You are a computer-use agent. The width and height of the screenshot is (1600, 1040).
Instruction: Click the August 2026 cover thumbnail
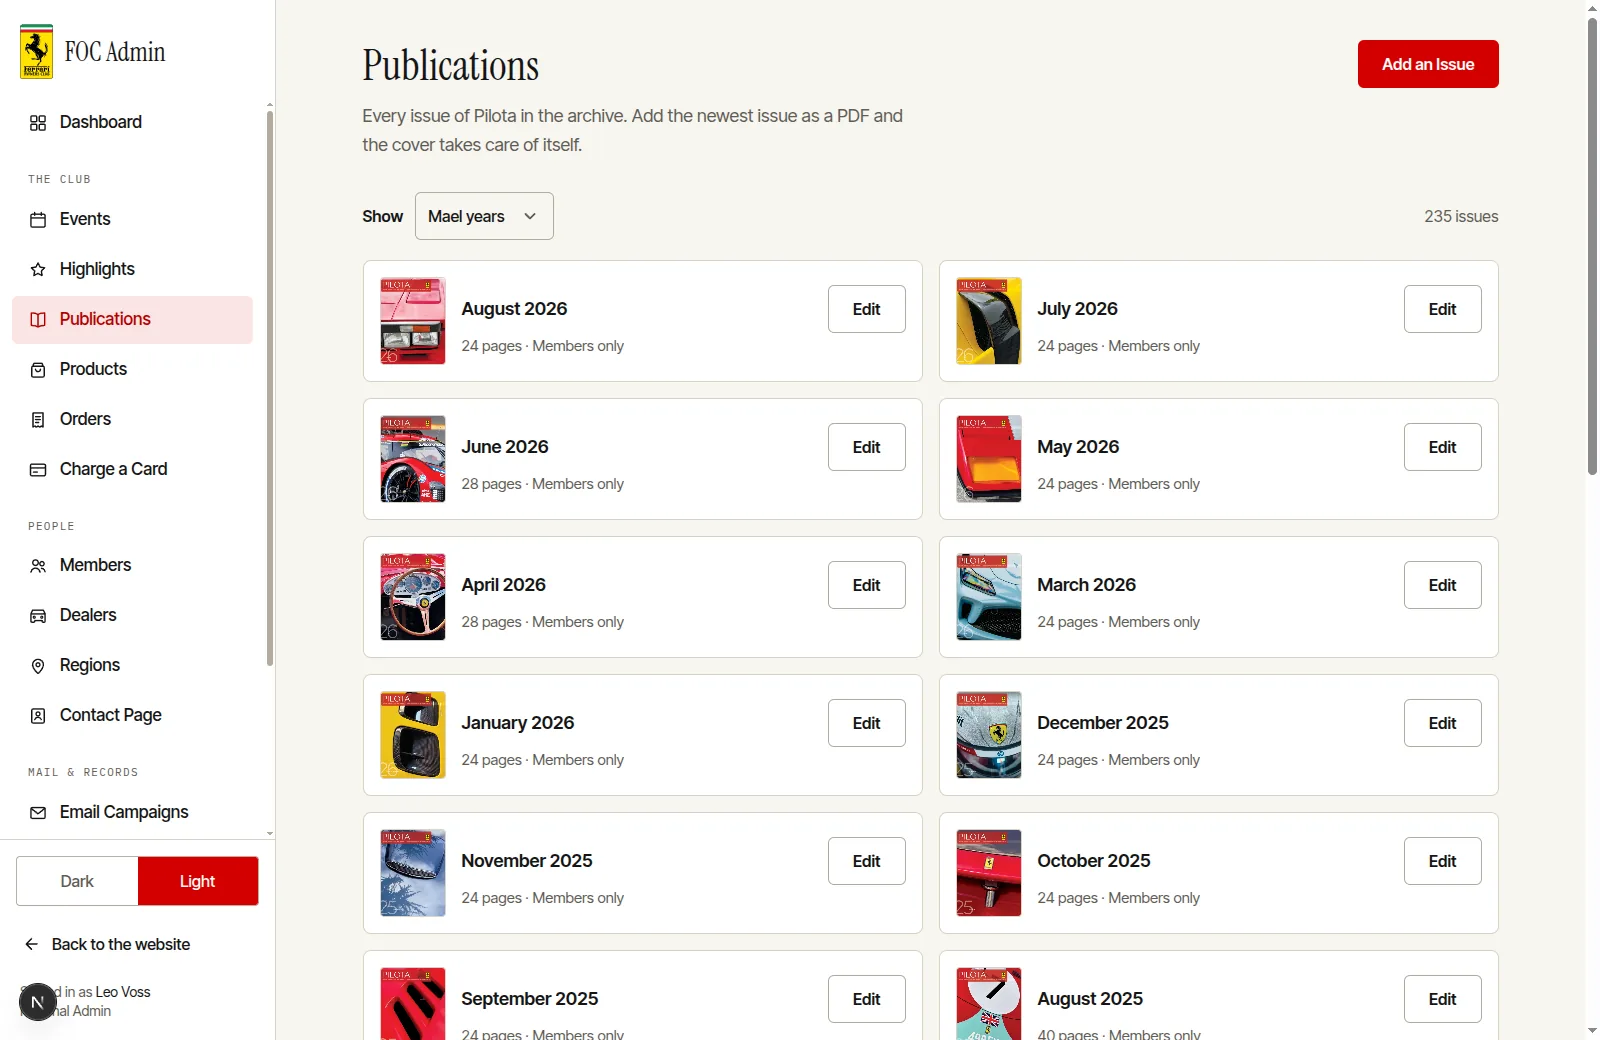(413, 321)
